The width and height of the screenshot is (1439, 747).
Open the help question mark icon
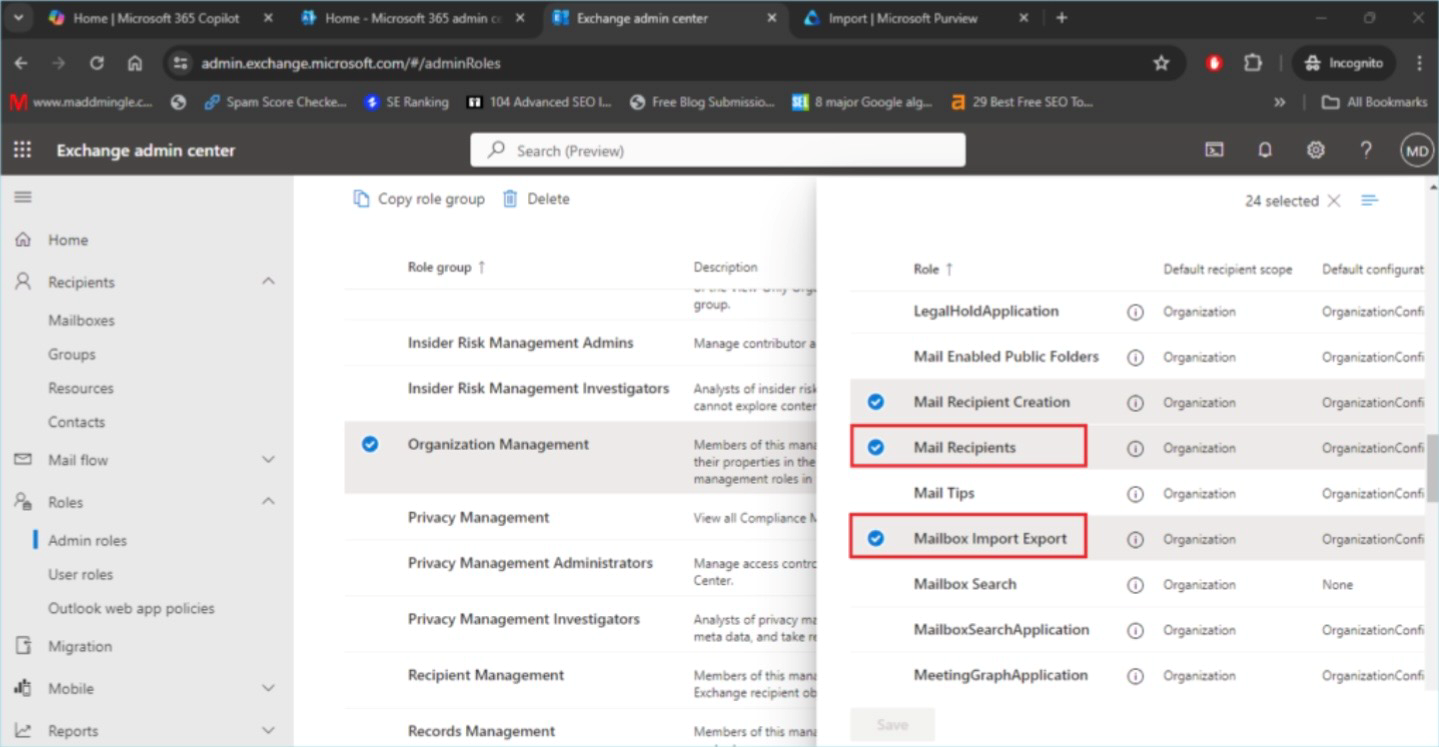coord(1366,150)
